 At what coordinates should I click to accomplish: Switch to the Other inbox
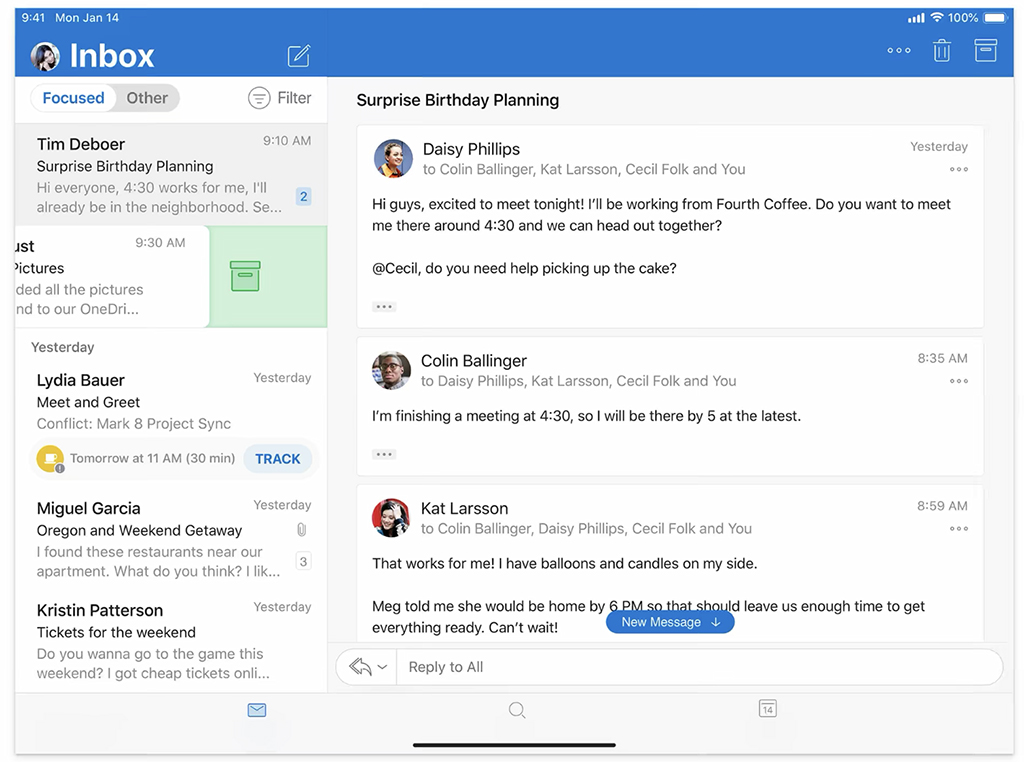(147, 98)
